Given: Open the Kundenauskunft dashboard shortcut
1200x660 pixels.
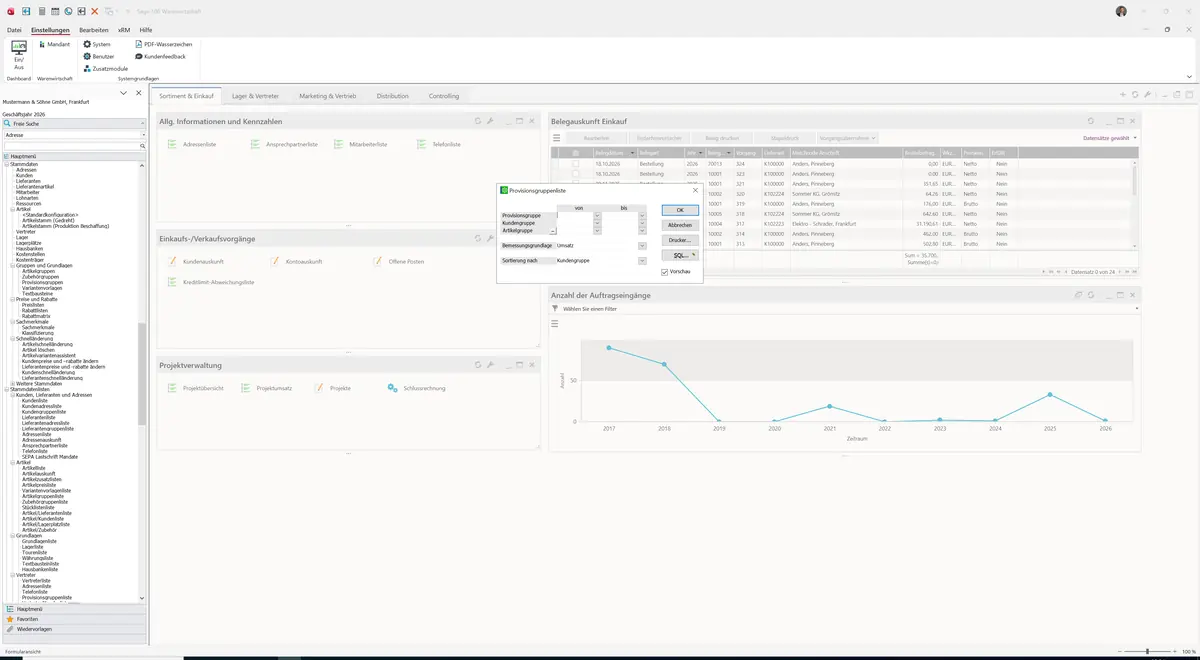Looking at the screenshot, I should (x=194, y=261).
